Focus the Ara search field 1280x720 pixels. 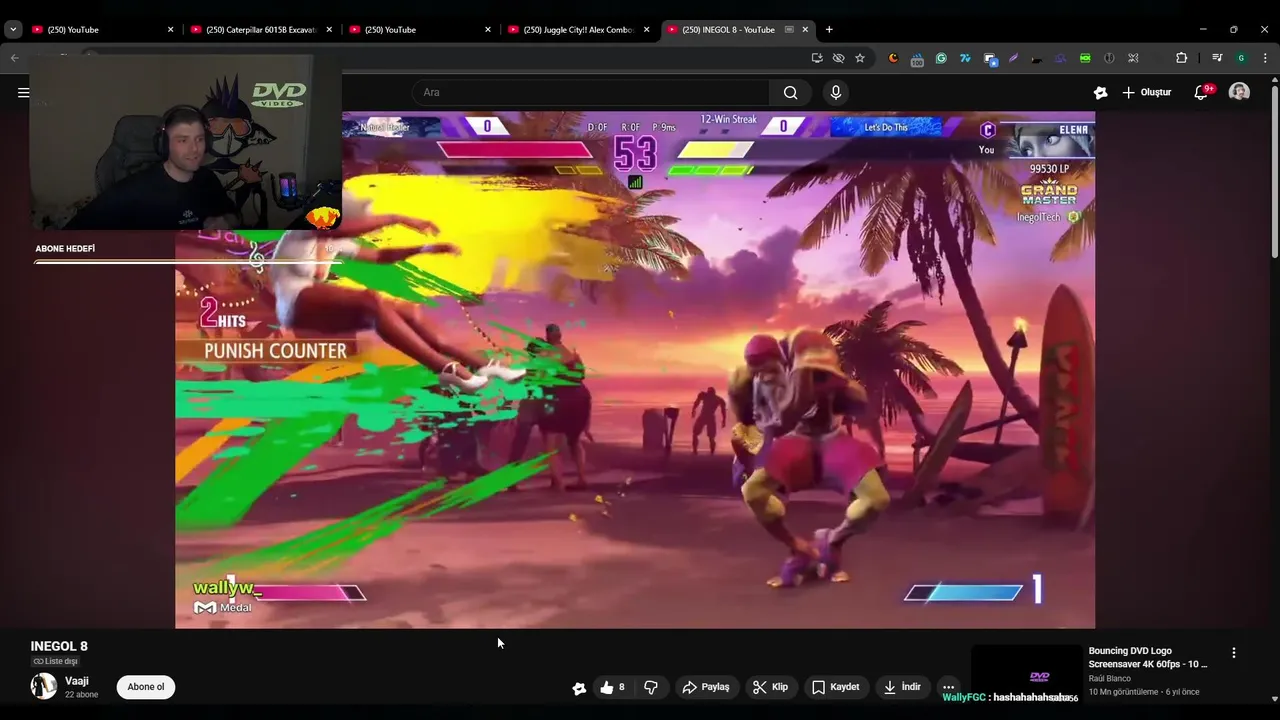(x=590, y=92)
